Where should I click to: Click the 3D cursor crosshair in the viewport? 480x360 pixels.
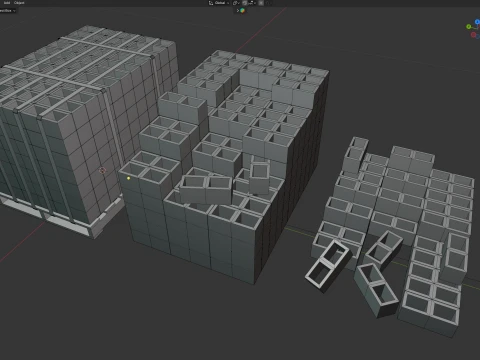(103, 171)
